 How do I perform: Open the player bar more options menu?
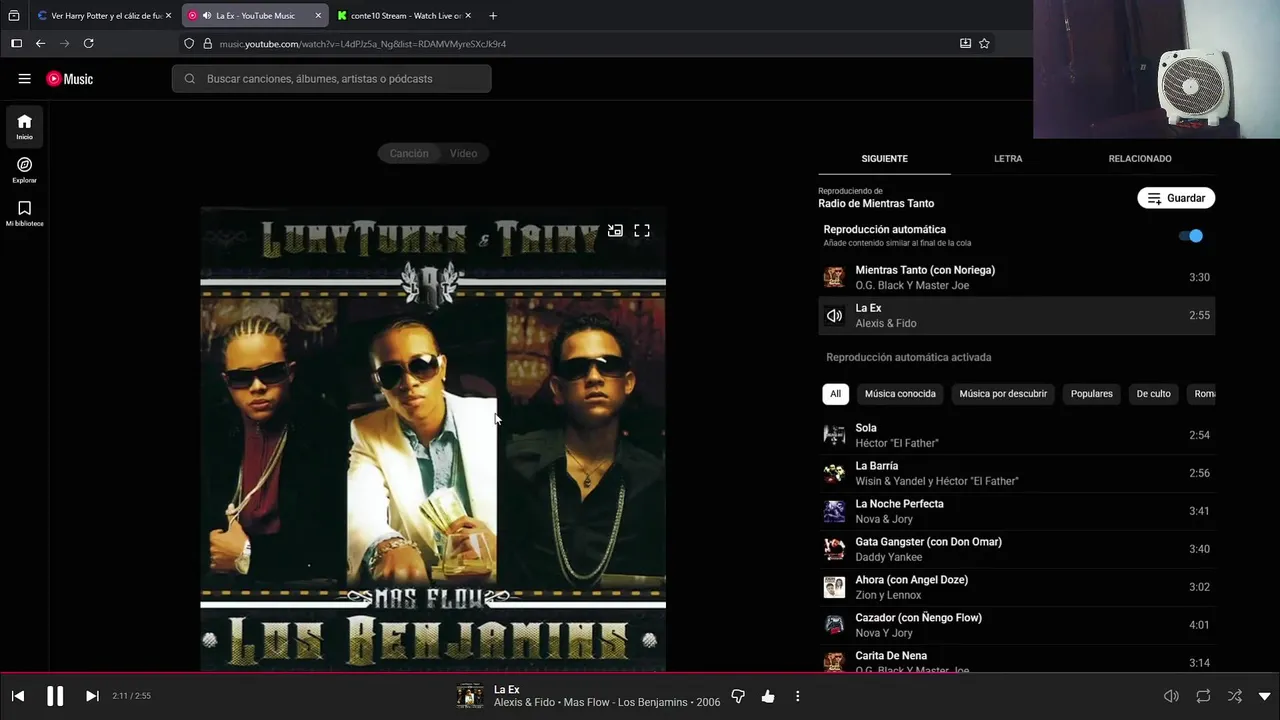click(x=797, y=696)
